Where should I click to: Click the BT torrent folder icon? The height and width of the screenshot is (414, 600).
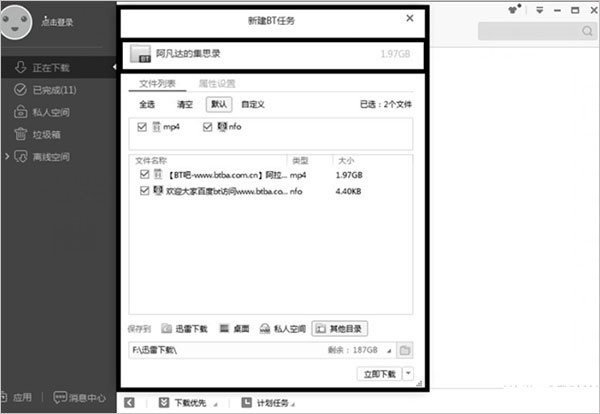tap(140, 54)
